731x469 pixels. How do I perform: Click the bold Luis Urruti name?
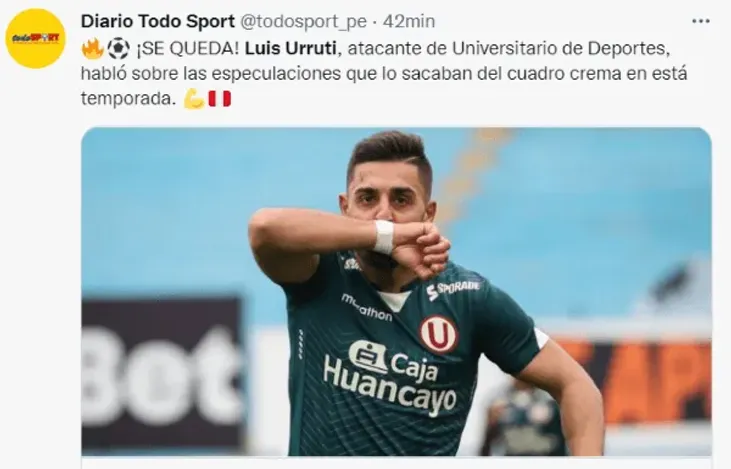[290, 48]
